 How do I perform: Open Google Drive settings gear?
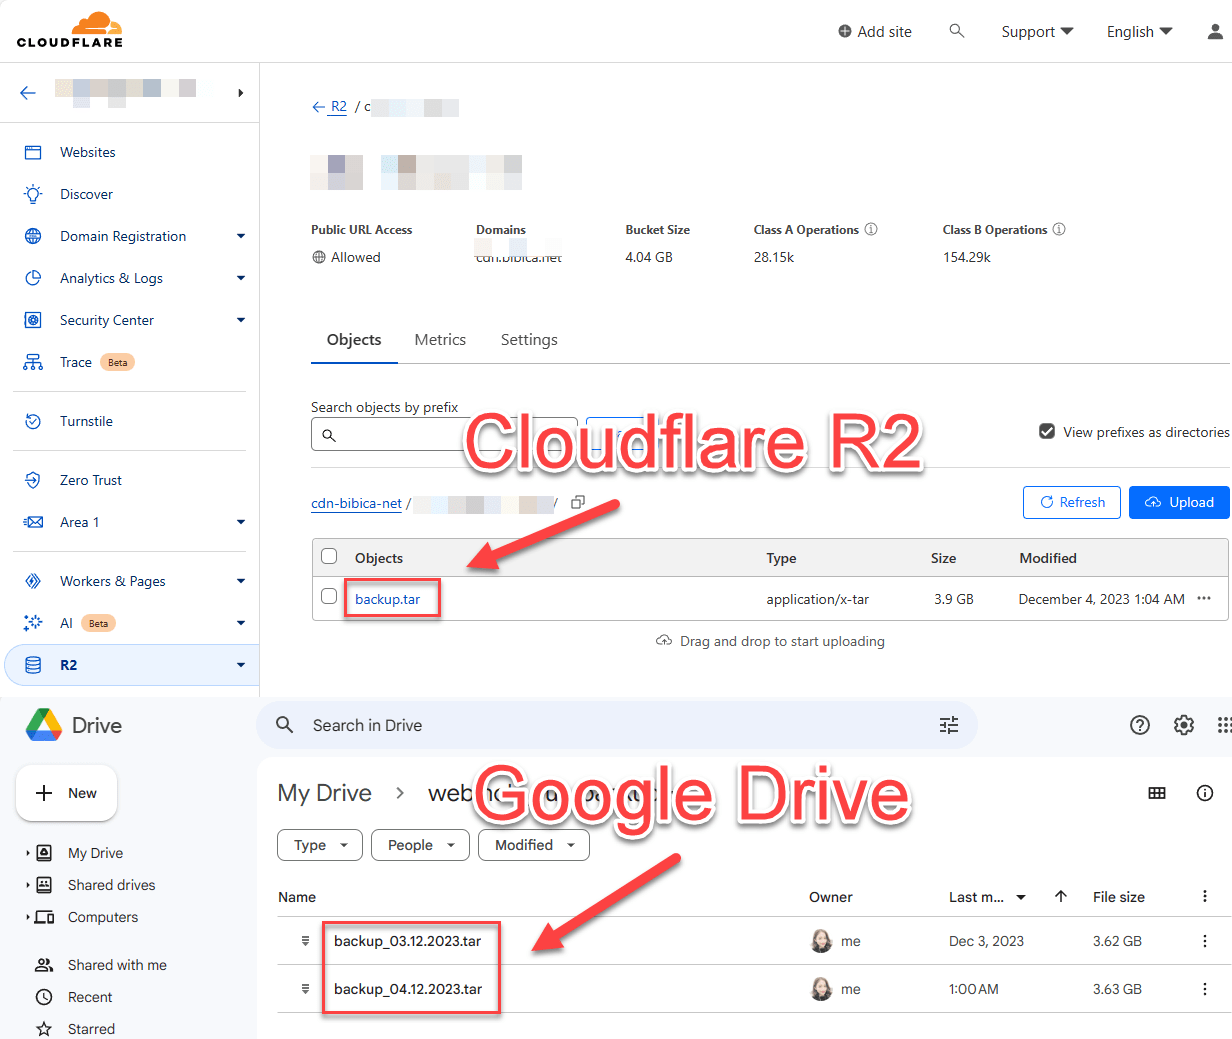[1184, 725]
